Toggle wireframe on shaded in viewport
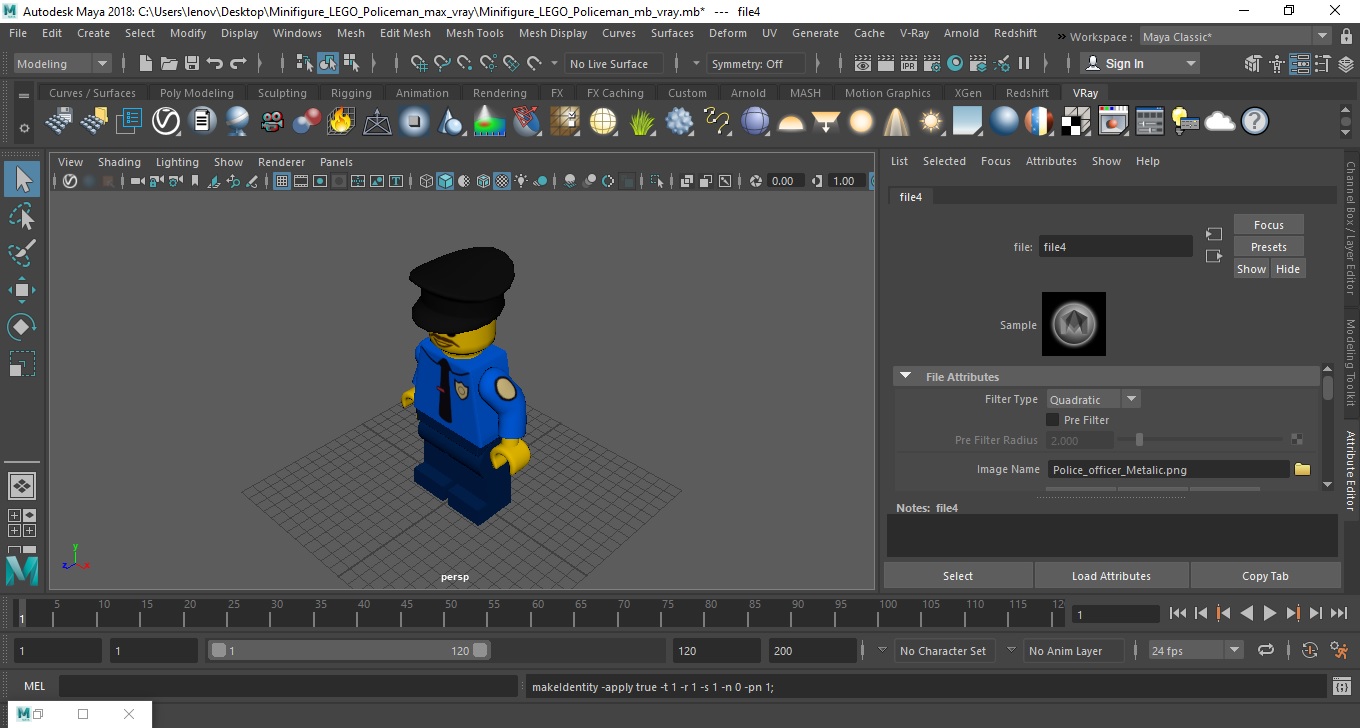1360x728 pixels. 483,181
